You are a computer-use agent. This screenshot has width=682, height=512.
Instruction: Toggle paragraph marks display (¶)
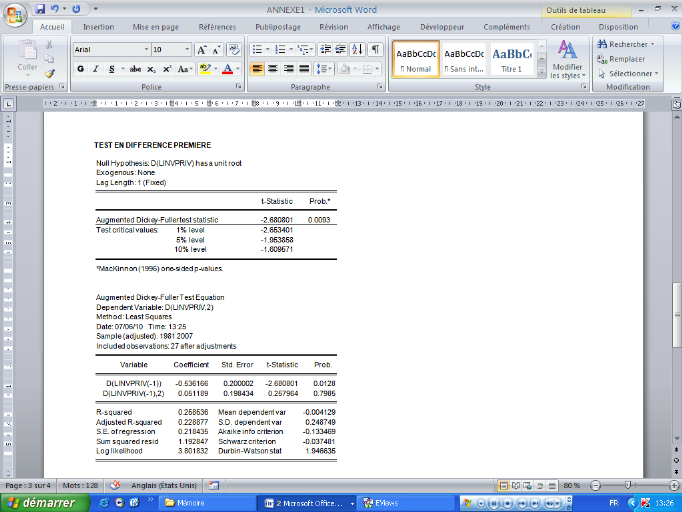click(x=375, y=49)
